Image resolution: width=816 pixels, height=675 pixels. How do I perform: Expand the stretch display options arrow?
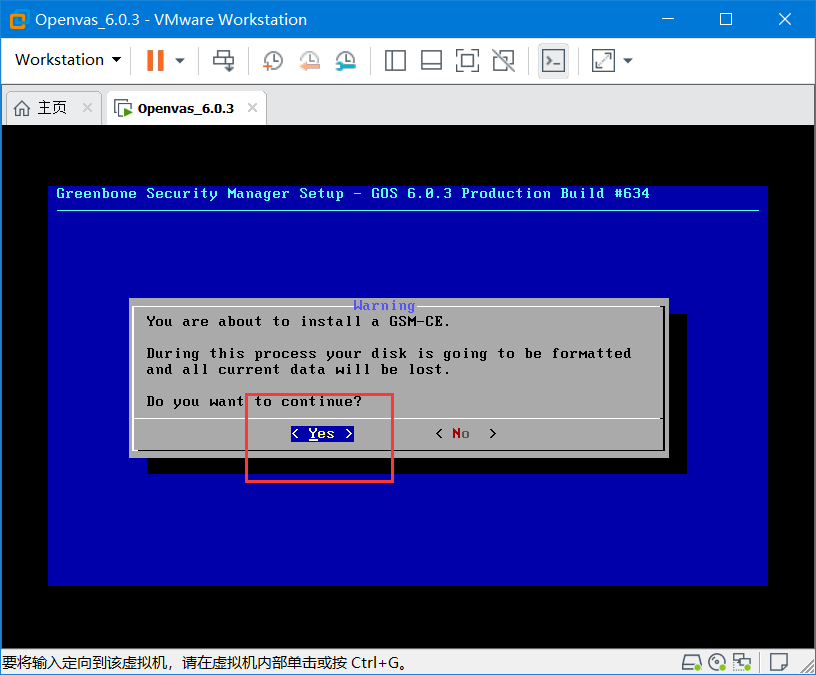[628, 61]
